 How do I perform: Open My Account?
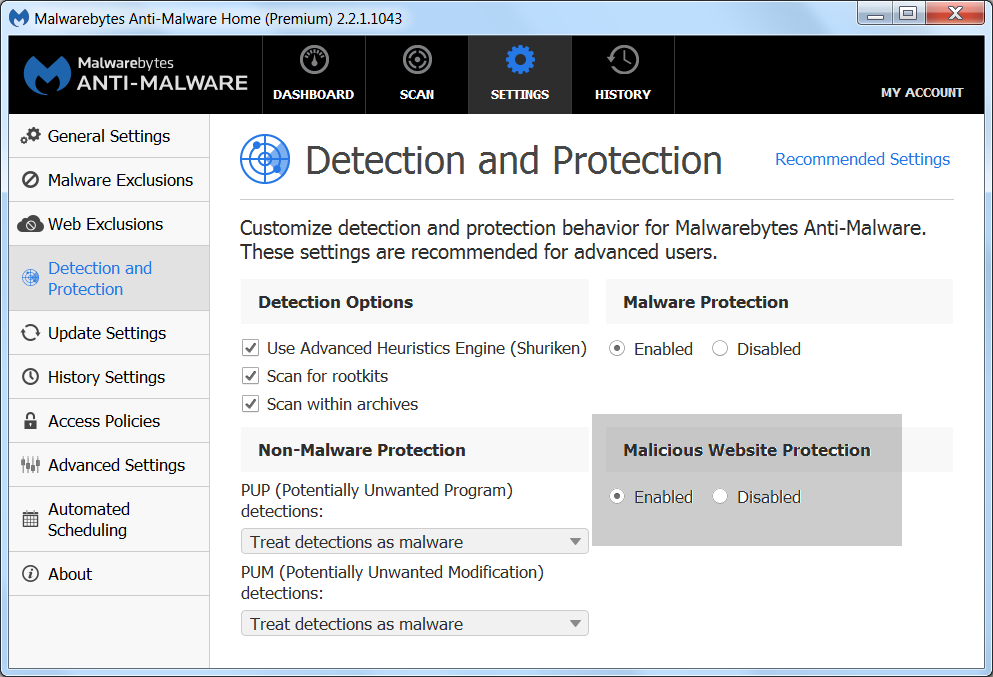[x=921, y=92]
